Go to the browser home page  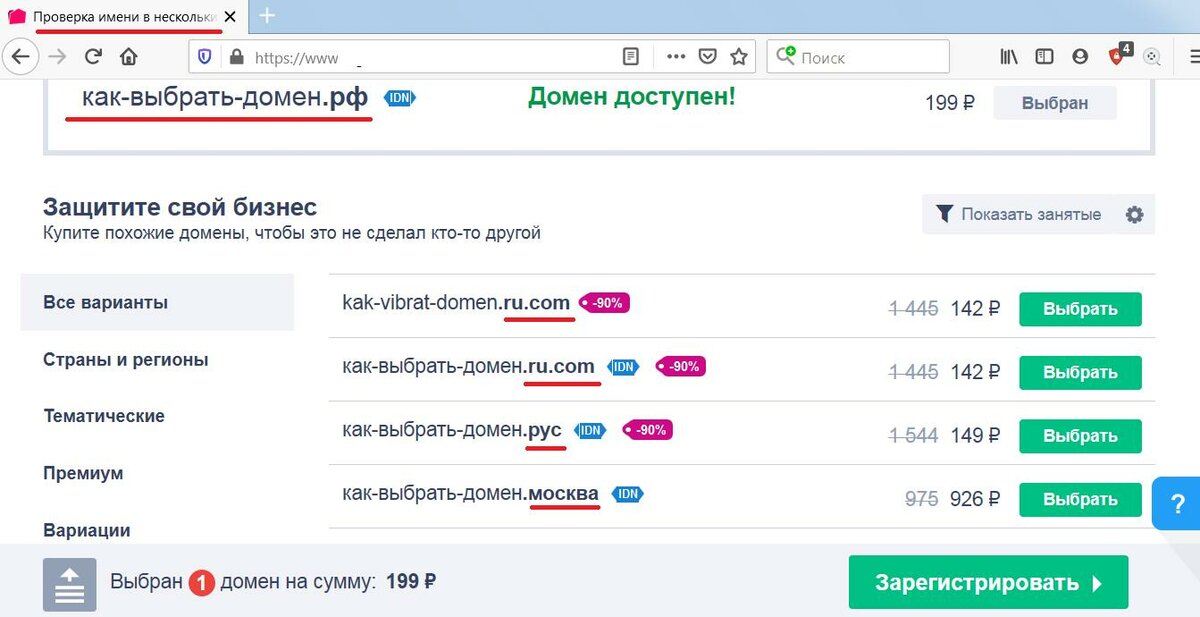pos(128,57)
